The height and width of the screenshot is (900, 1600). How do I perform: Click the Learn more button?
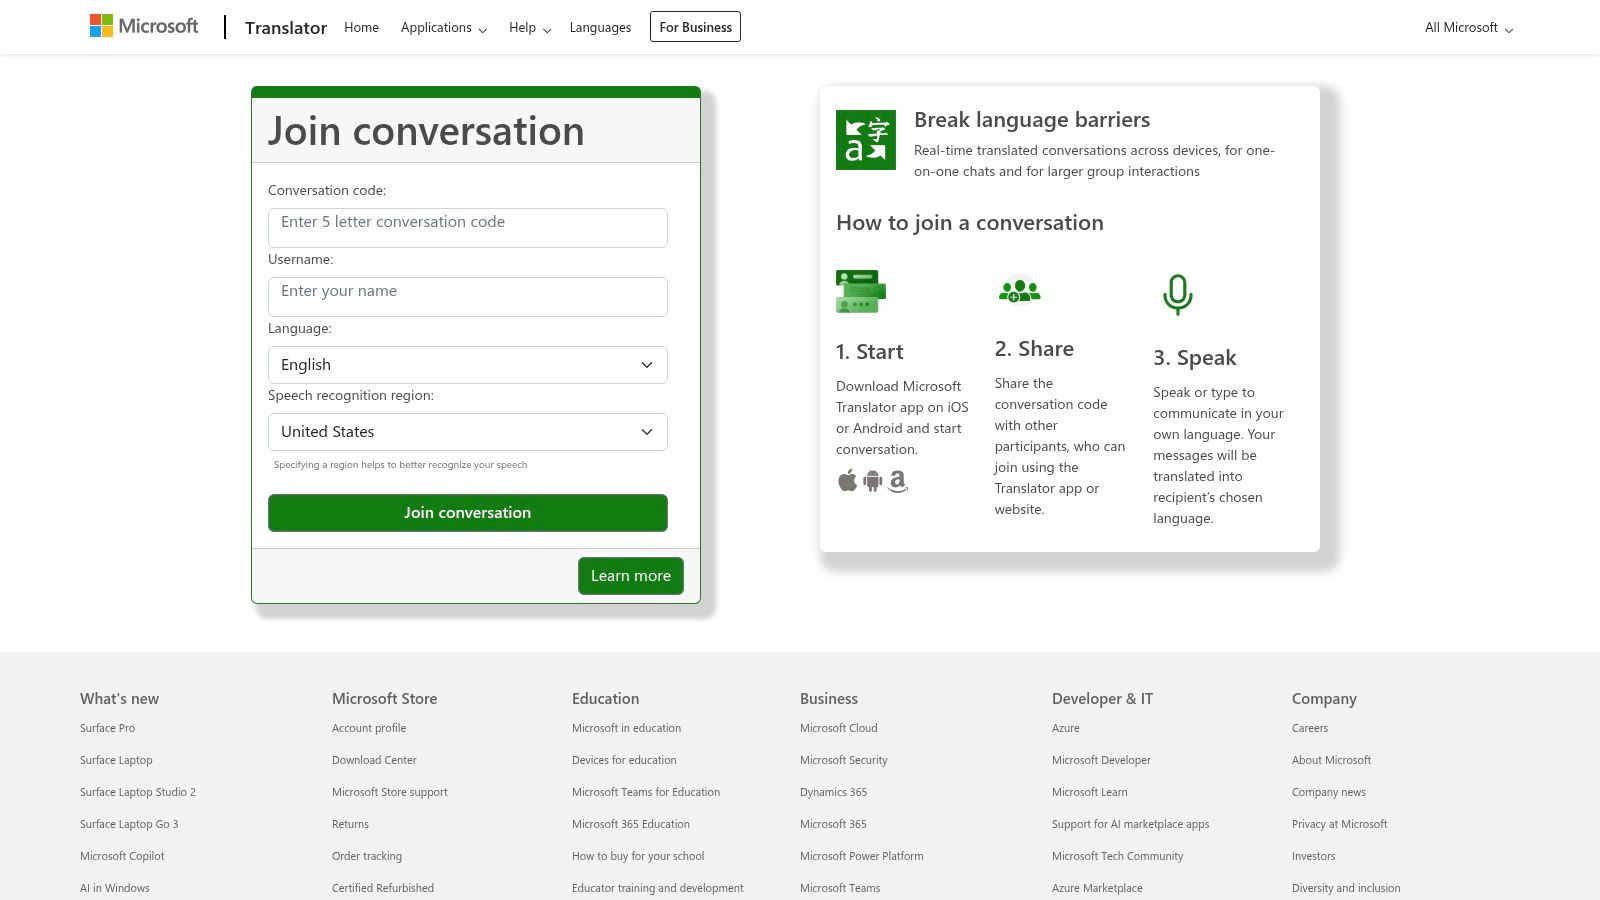click(631, 576)
